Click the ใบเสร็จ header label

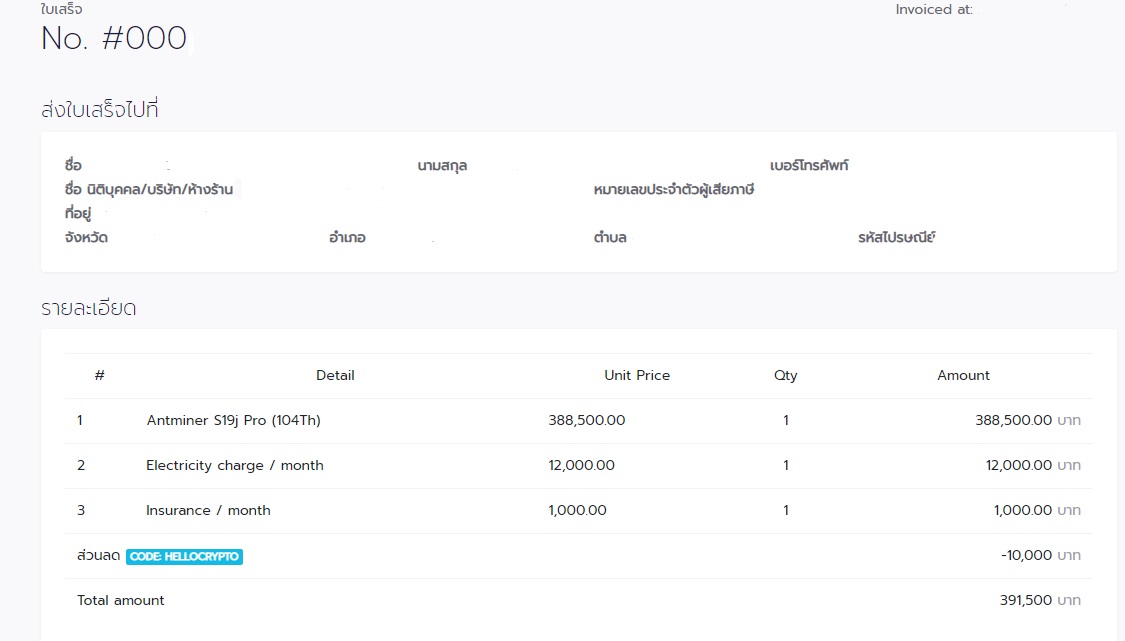[x=62, y=8]
